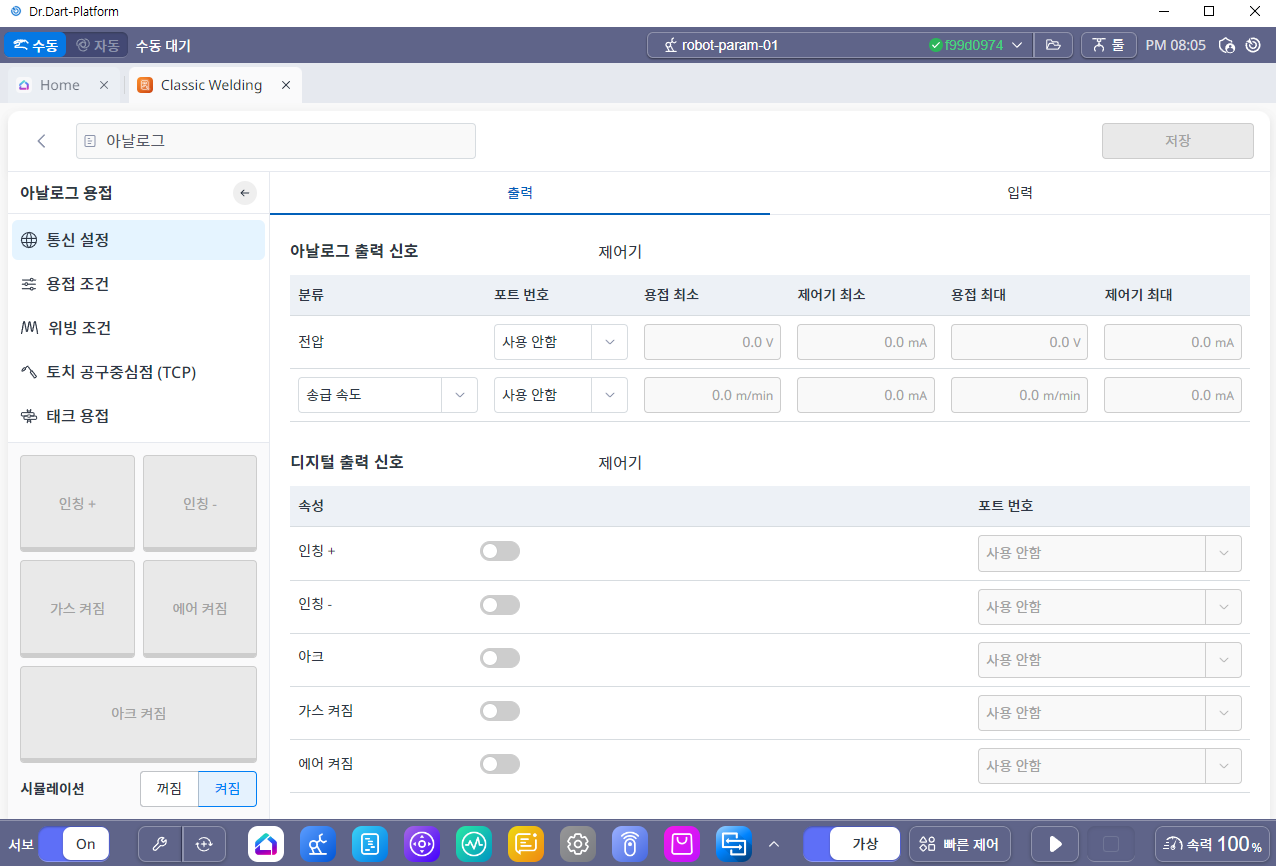The image size is (1276, 866).
Task: Toggle the 인칭 + digital output switch
Action: coord(500,551)
